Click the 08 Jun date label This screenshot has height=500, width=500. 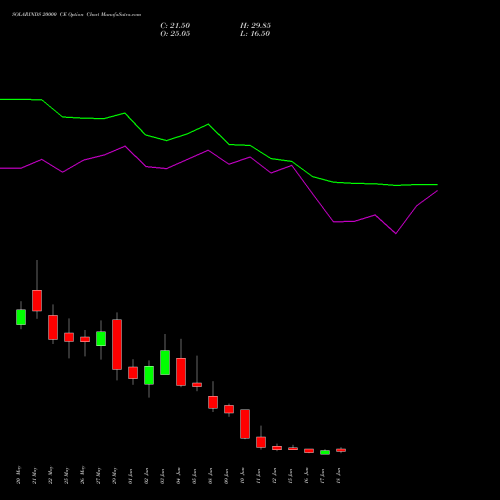coord(211,476)
